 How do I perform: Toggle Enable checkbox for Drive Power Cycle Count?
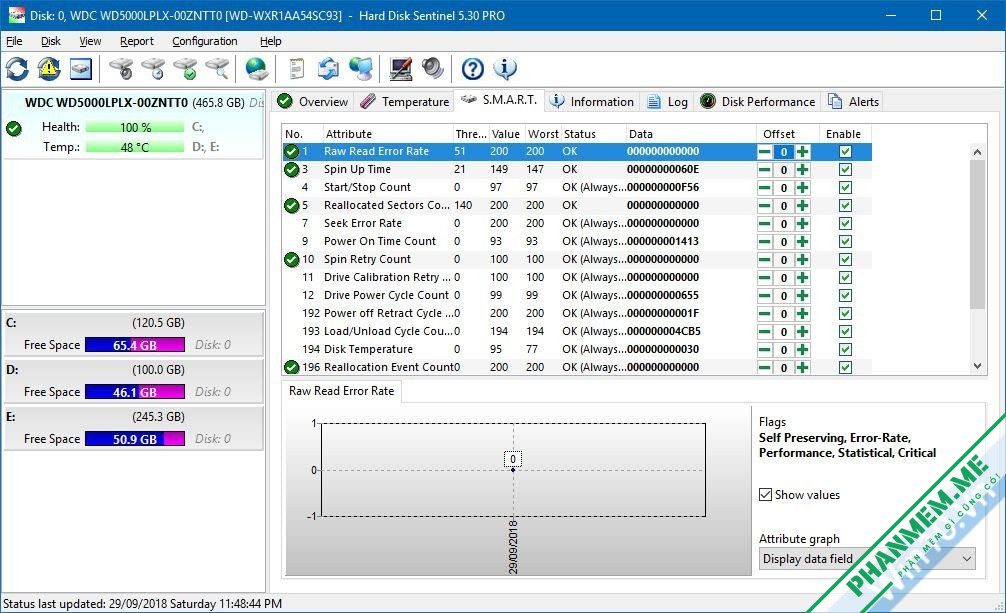tap(845, 295)
